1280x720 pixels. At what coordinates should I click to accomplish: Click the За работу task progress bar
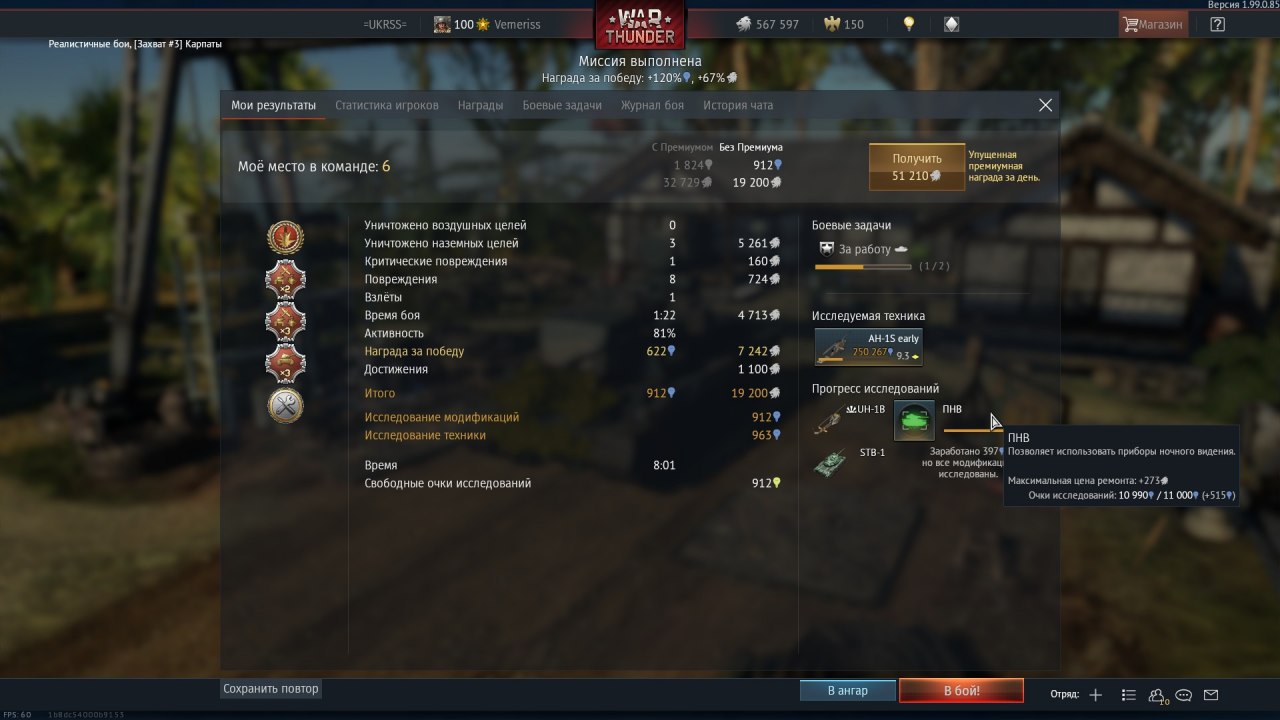863,267
